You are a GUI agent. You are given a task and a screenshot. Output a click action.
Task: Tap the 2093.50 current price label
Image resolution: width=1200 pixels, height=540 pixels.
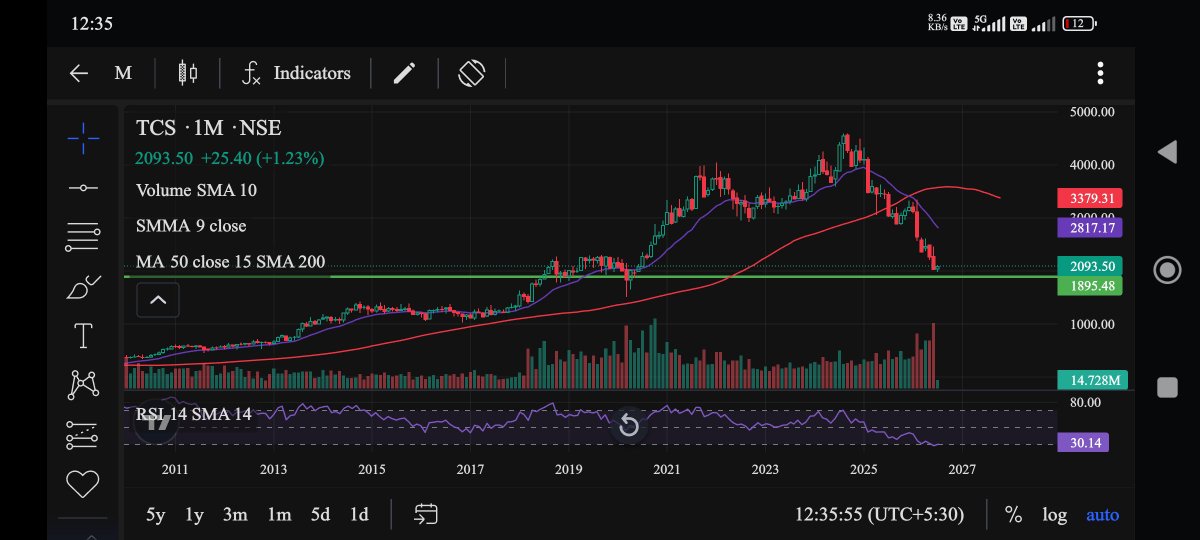click(x=1090, y=266)
